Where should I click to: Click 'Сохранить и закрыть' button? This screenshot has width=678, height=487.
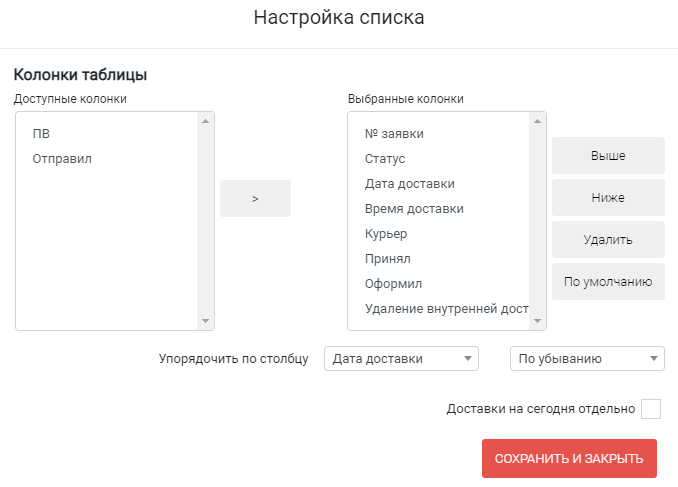click(569, 458)
